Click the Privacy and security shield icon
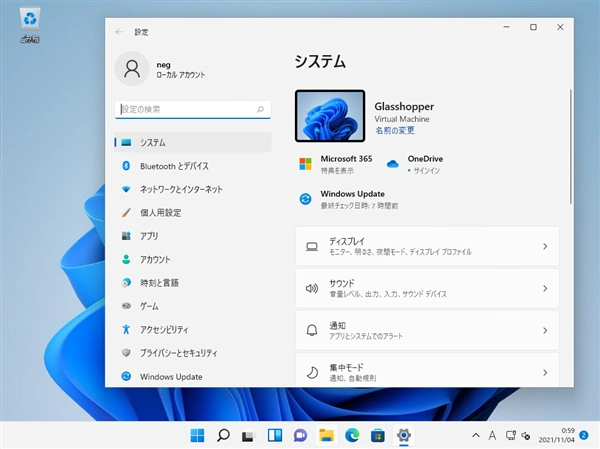This screenshot has height=449, width=600. (126, 353)
